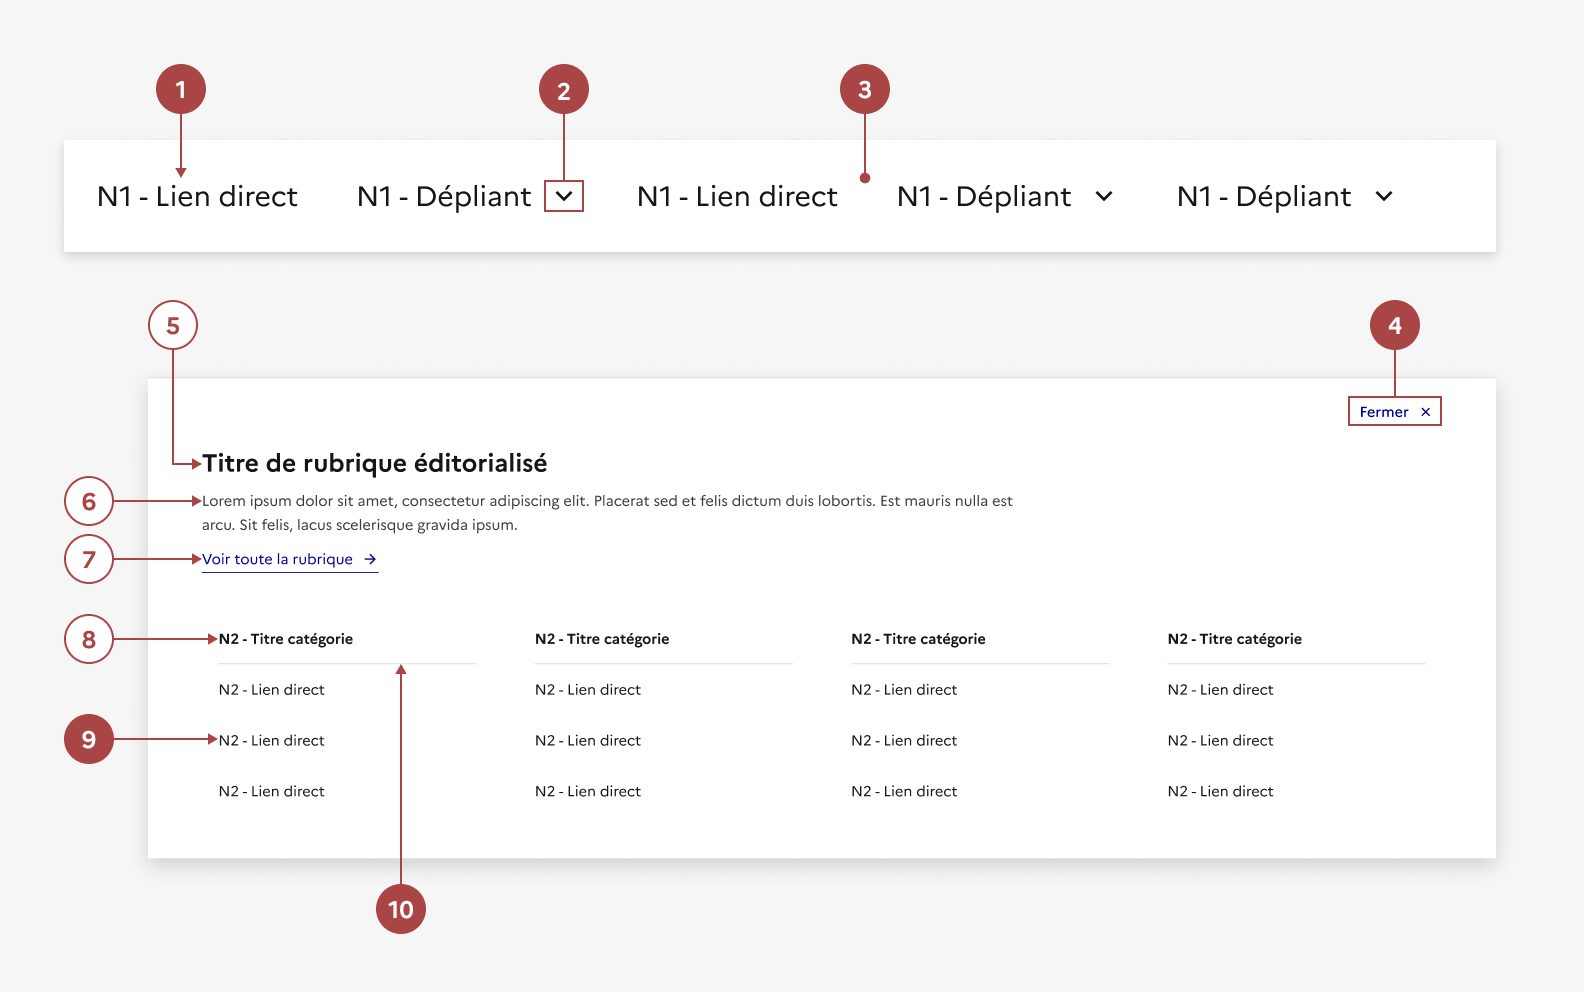Image resolution: width=1584 pixels, height=992 pixels.
Task: Expand the chevron of the last N1 - Dépliant
Action: tap(1384, 196)
